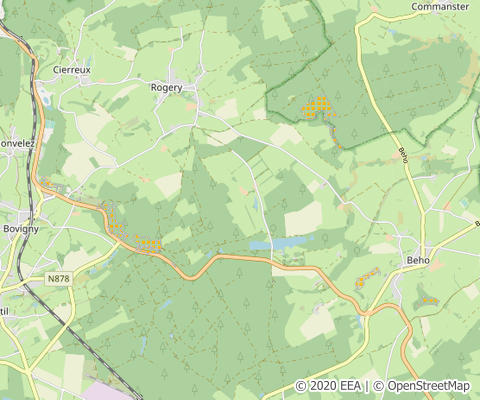This screenshot has height=400, width=480.
Task: Click the orange dots trailing south of the forest patch
Action: 335,137
